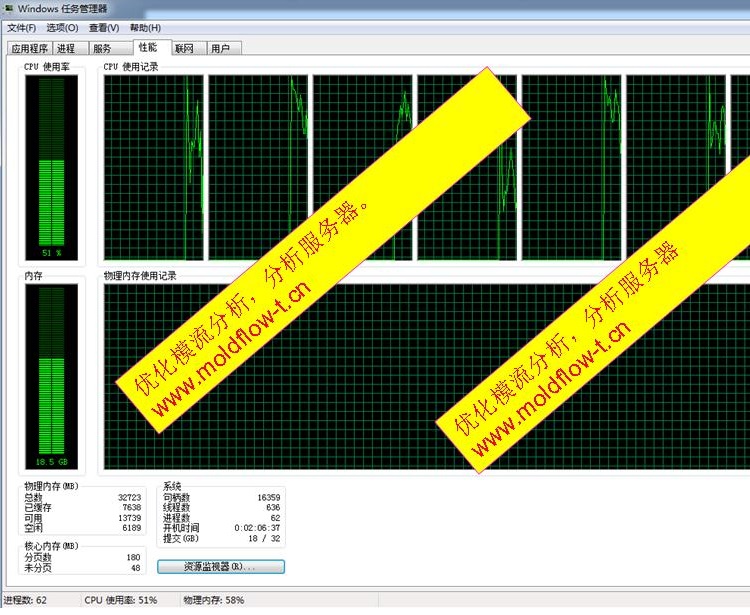Image resolution: width=750 pixels, height=615 pixels.
Task: Click the Task Manager title bar icon
Action: point(8,8)
